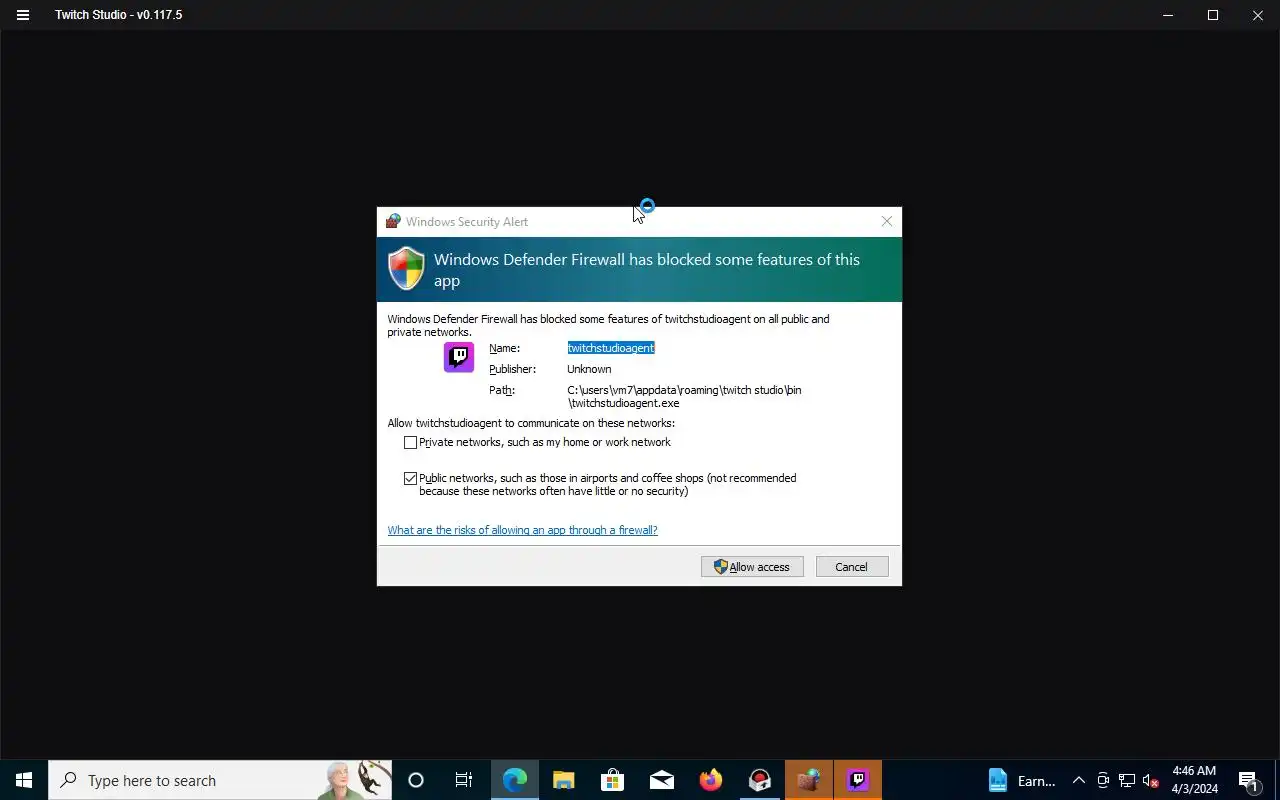Close the Windows Security Alert dialog
This screenshot has height=800, width=1280.
[886, 221]
